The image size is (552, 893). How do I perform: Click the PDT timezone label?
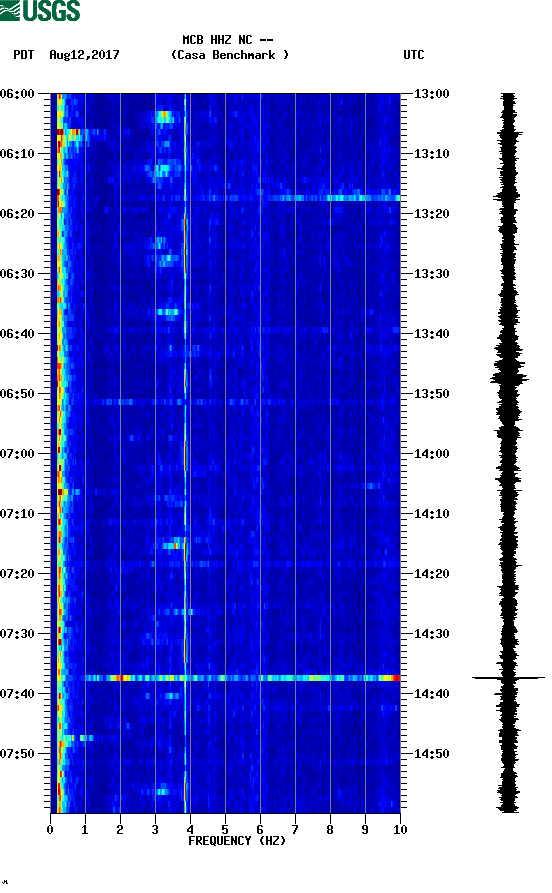coord(24,55)
